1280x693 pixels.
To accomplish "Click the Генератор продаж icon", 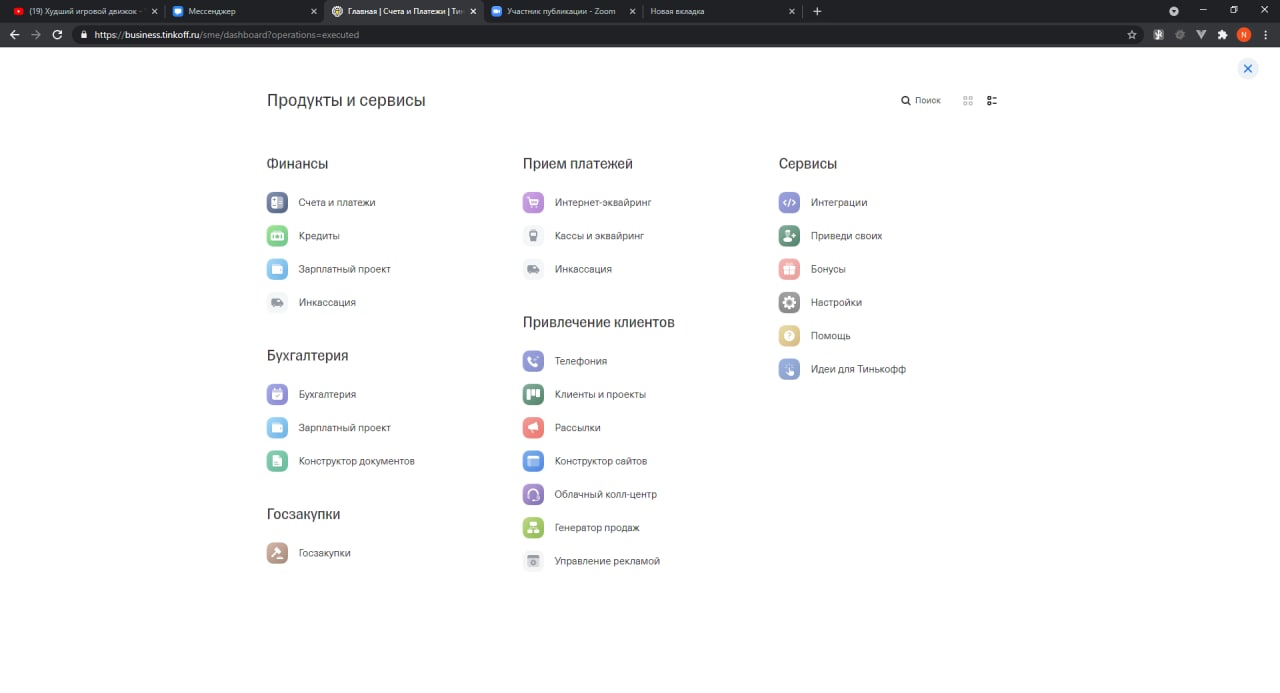I will [x=533, y=528].
